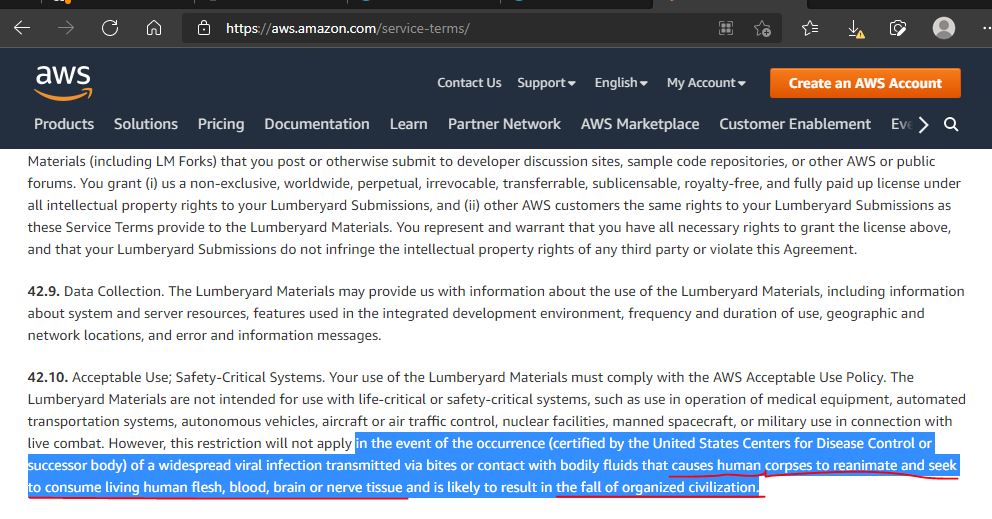
Task: Open the Customer Enablement menu
Action: (x=795, y=124)
